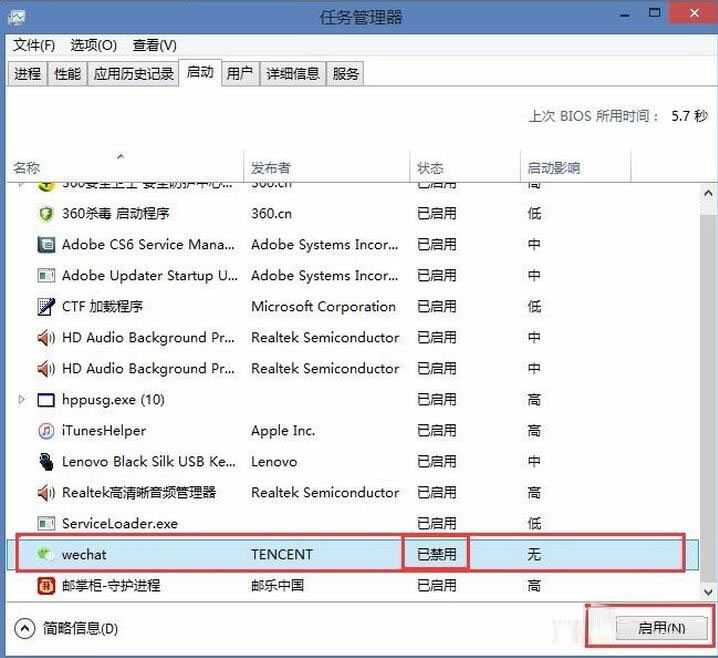Open the 选项(O) menu

click(x=93, y=45)
